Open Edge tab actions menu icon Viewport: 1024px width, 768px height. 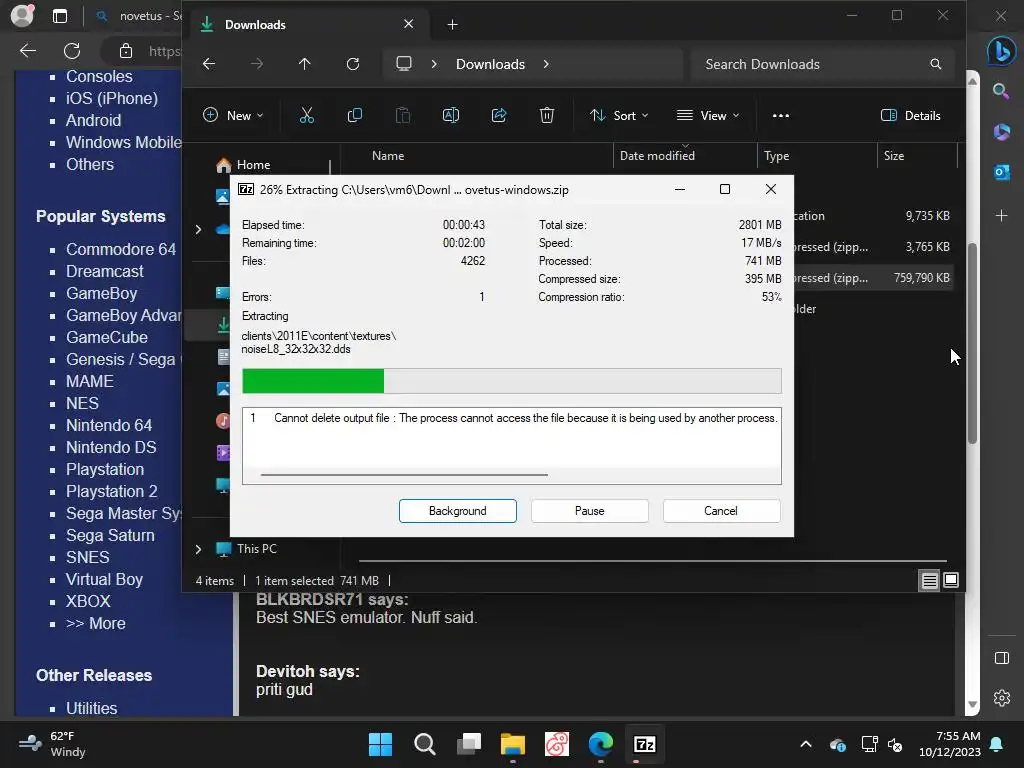(60, 16)
